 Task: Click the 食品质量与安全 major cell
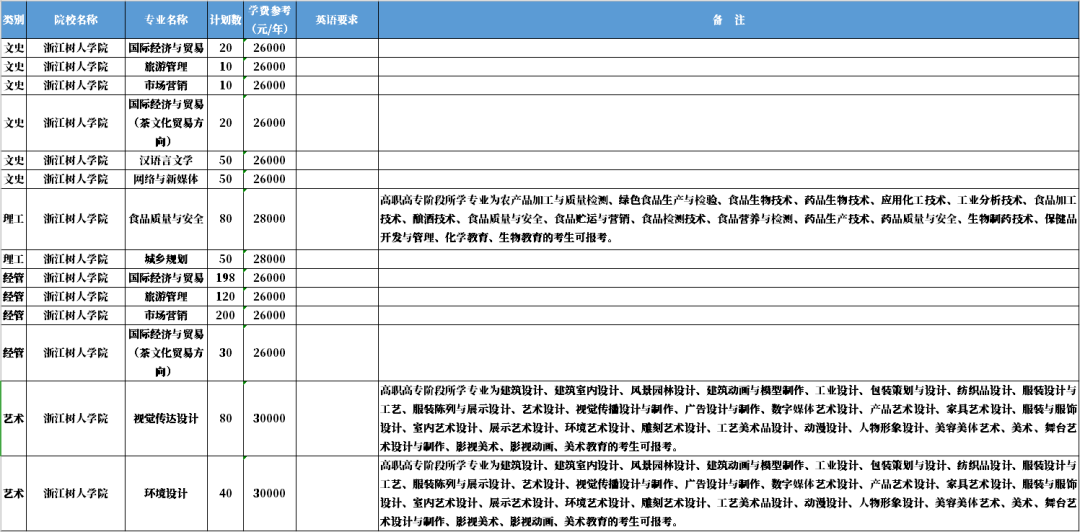pos(166,219)
